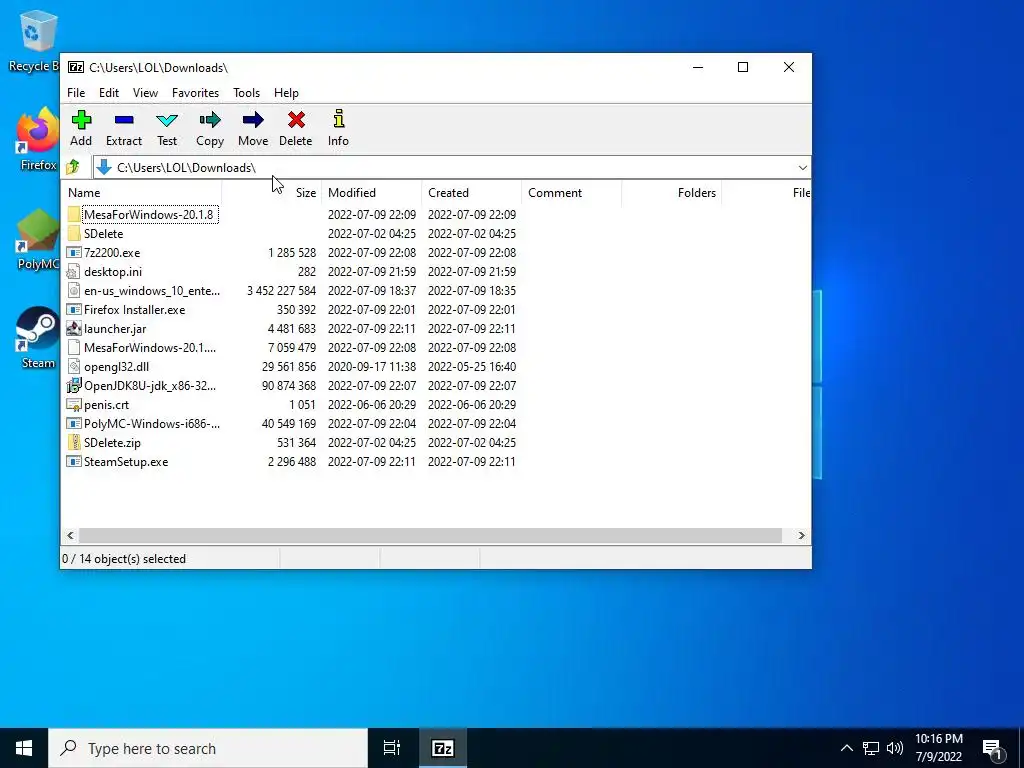Go up one folder level icon
Viewport: 1024px width, 768px height.
pyautogui.click(x=73, y=167)
